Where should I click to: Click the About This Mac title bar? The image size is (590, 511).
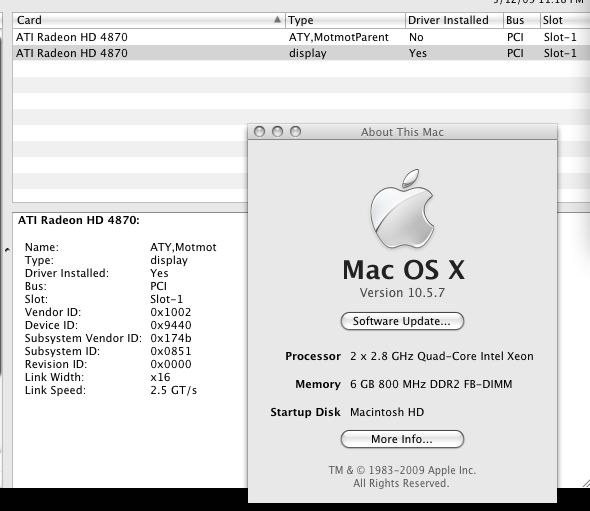pos(402,132)
